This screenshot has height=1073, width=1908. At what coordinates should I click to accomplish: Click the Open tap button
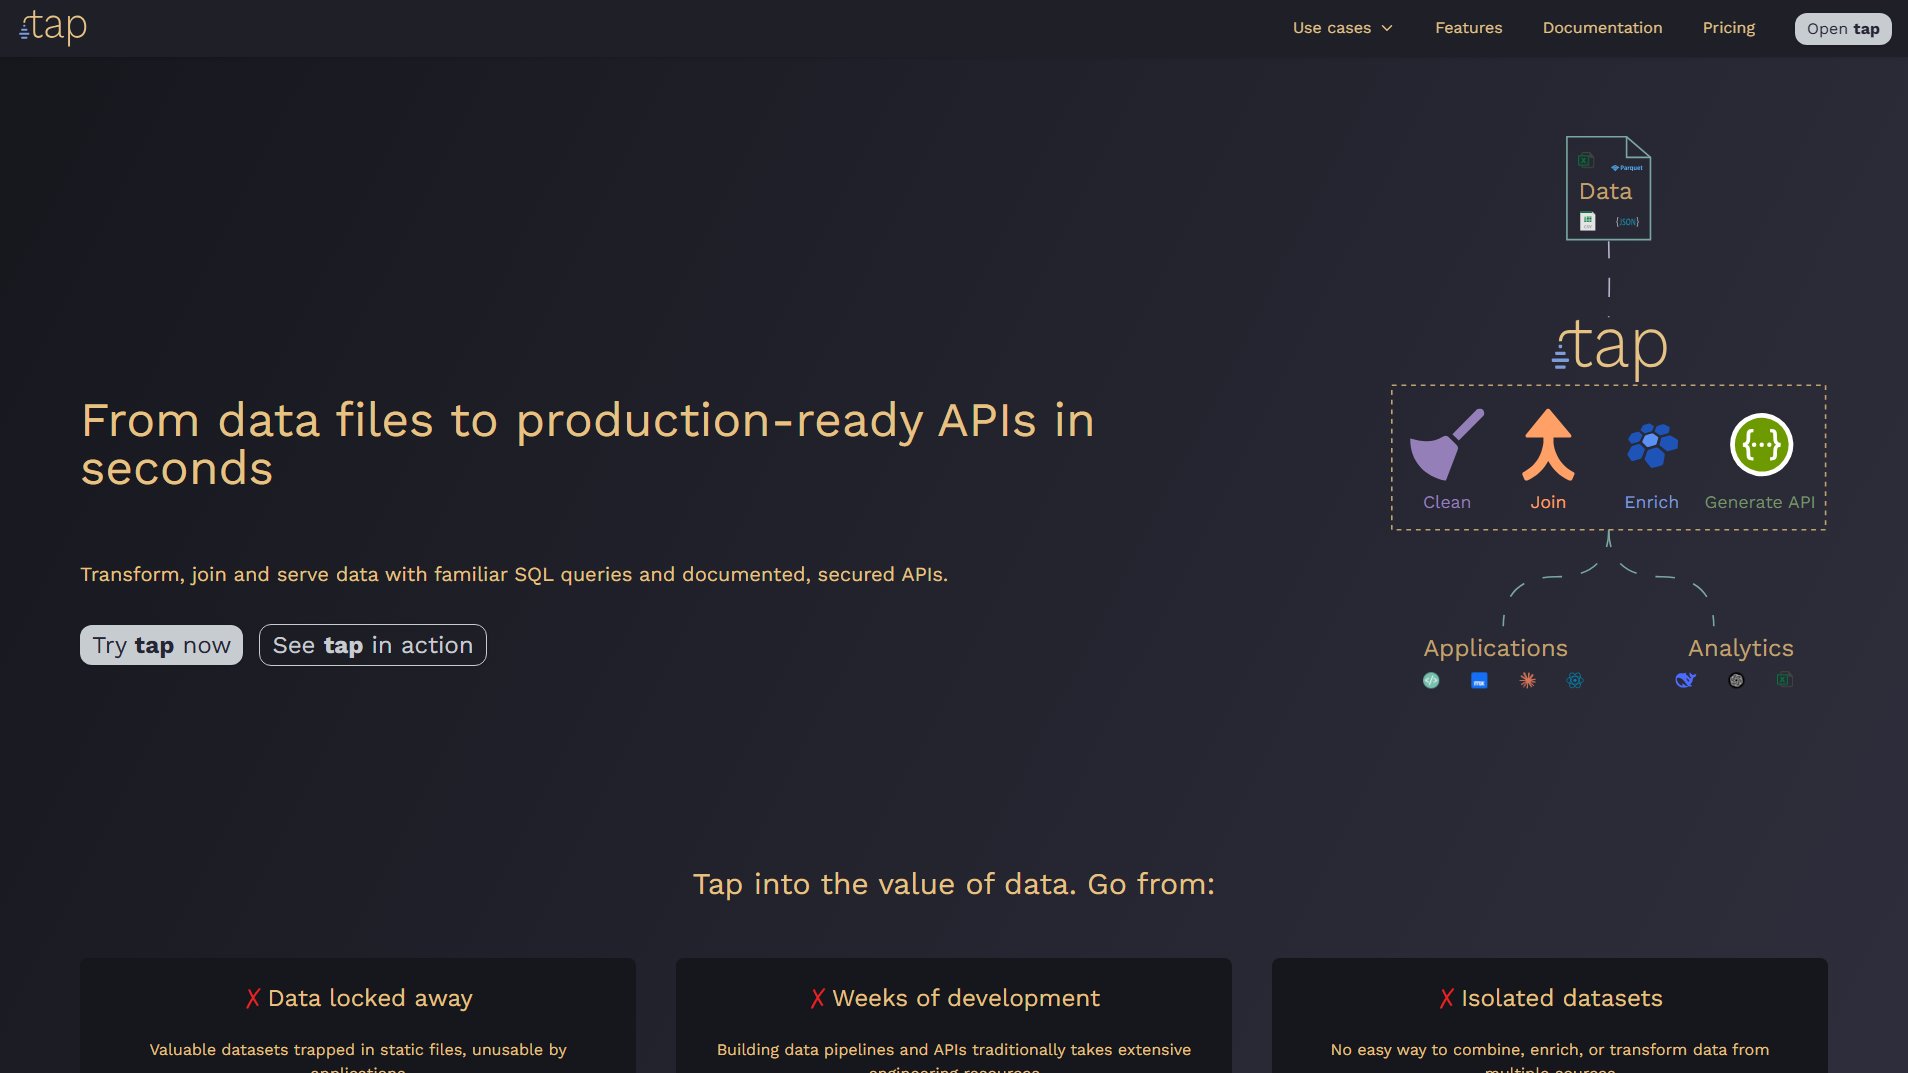tap(1841, 28)
